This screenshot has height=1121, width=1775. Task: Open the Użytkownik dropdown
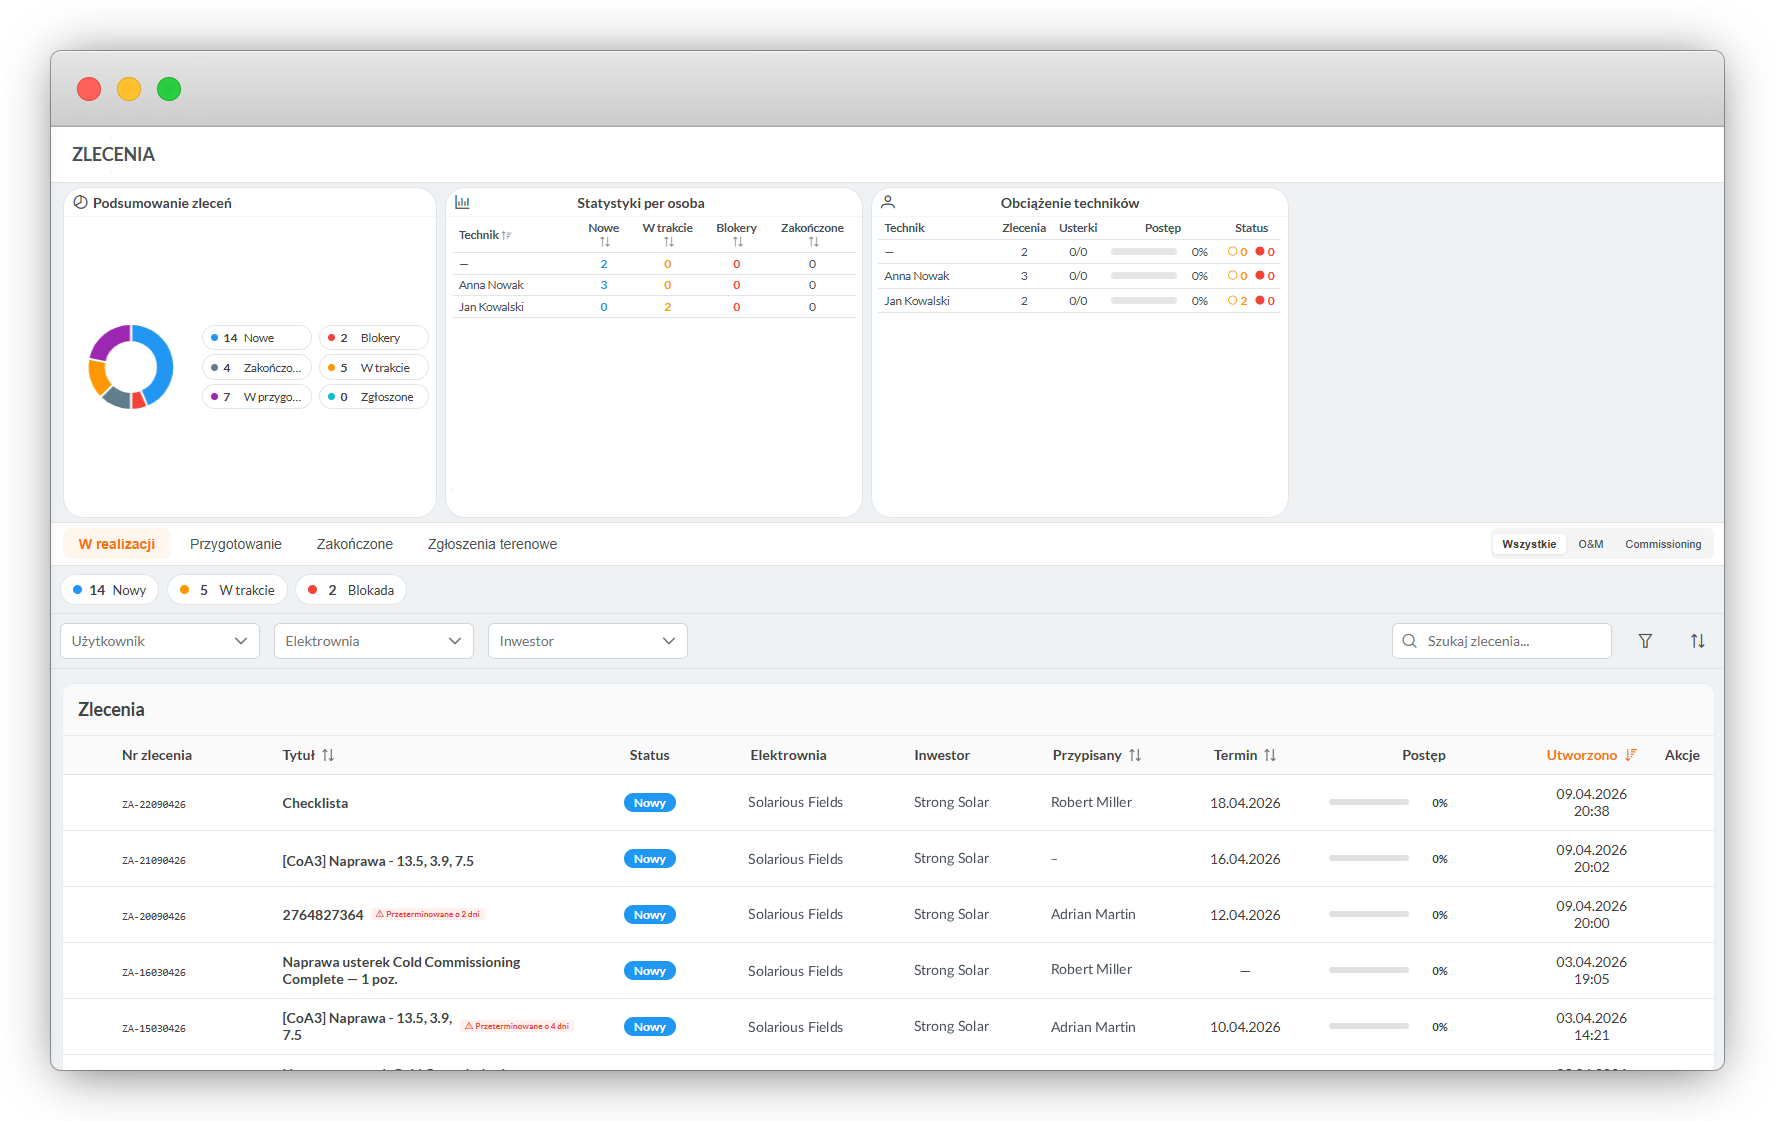[160, 641]
